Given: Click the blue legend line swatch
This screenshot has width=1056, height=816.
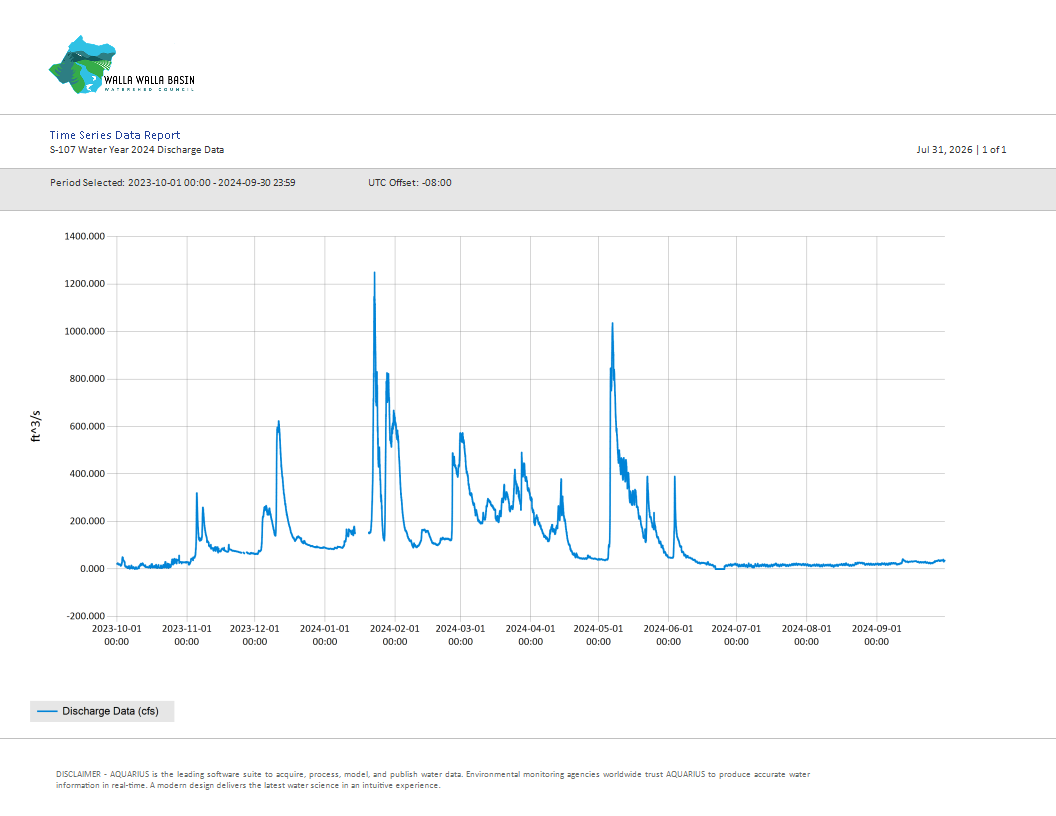Looking at the screenshot, I should 47,711.
